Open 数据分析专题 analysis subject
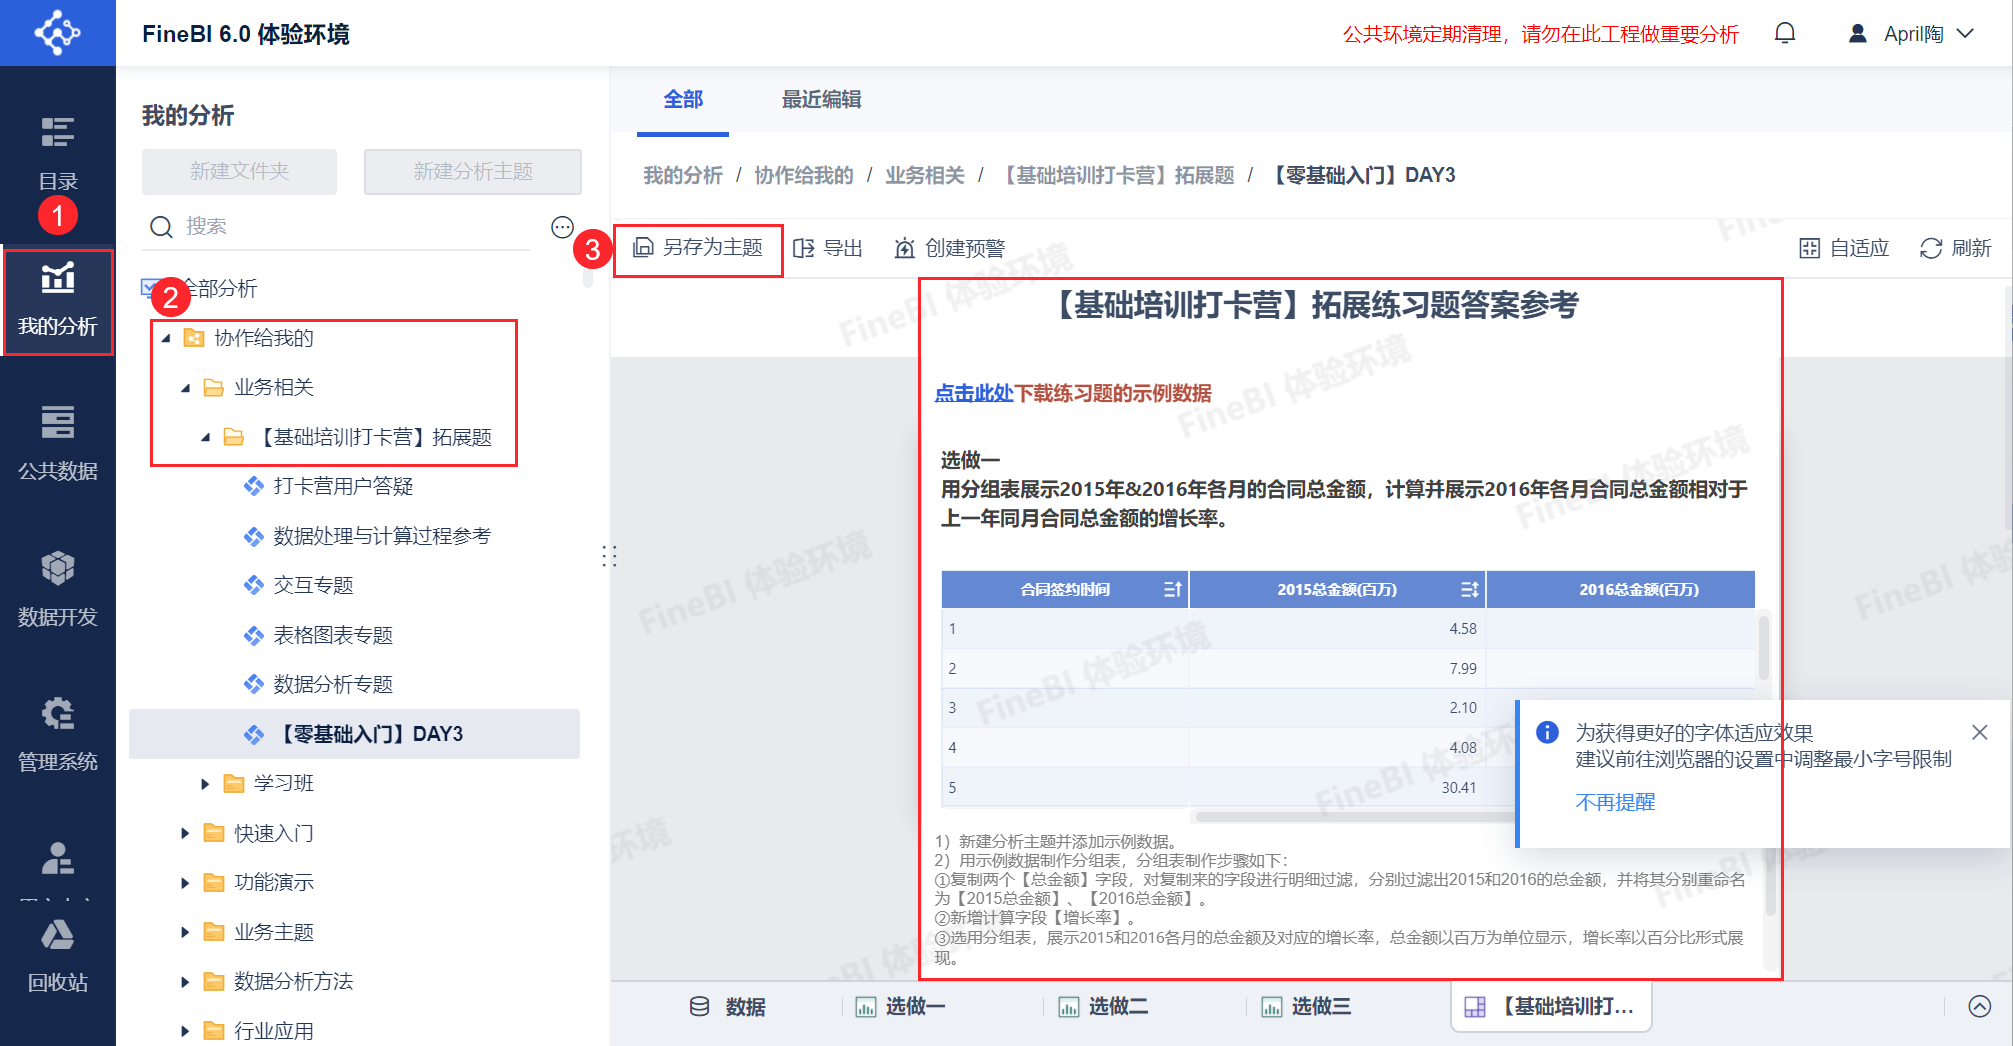 click(333, 685)
